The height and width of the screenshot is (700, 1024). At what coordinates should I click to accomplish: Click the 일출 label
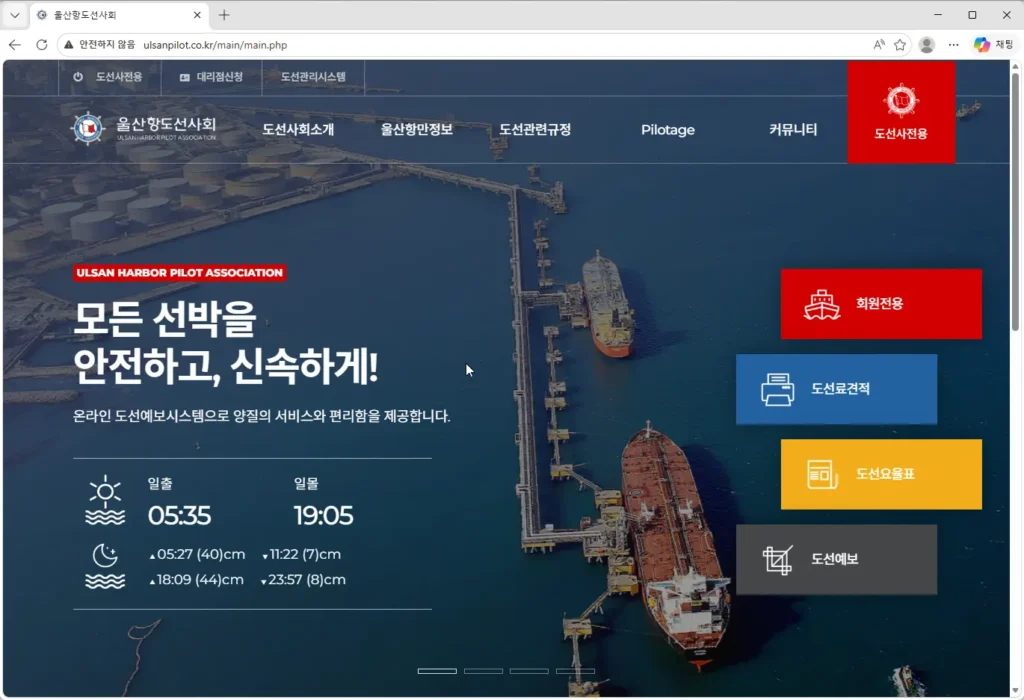tap(160, 483)
